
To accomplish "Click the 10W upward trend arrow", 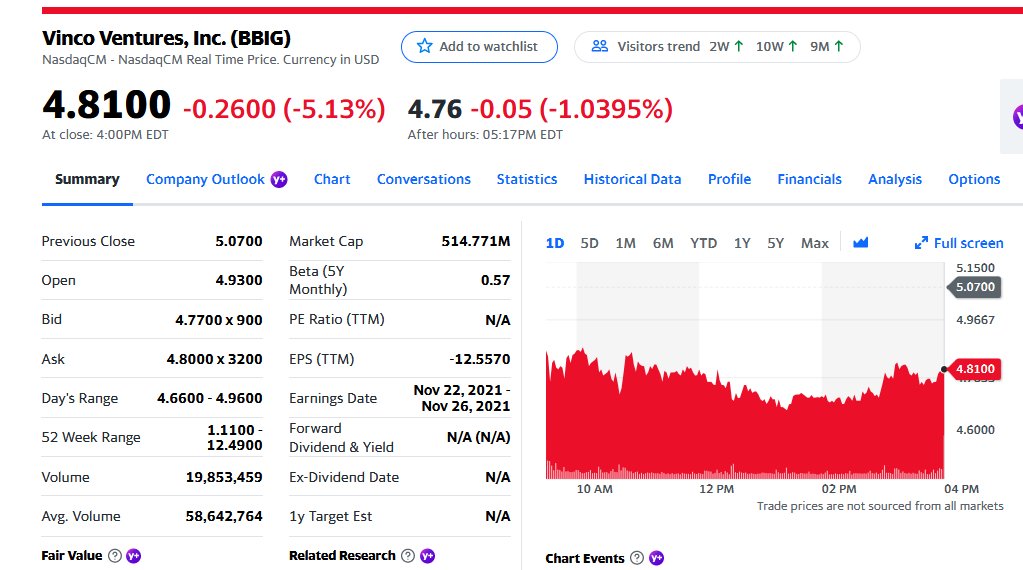I will tap(793, 46).
